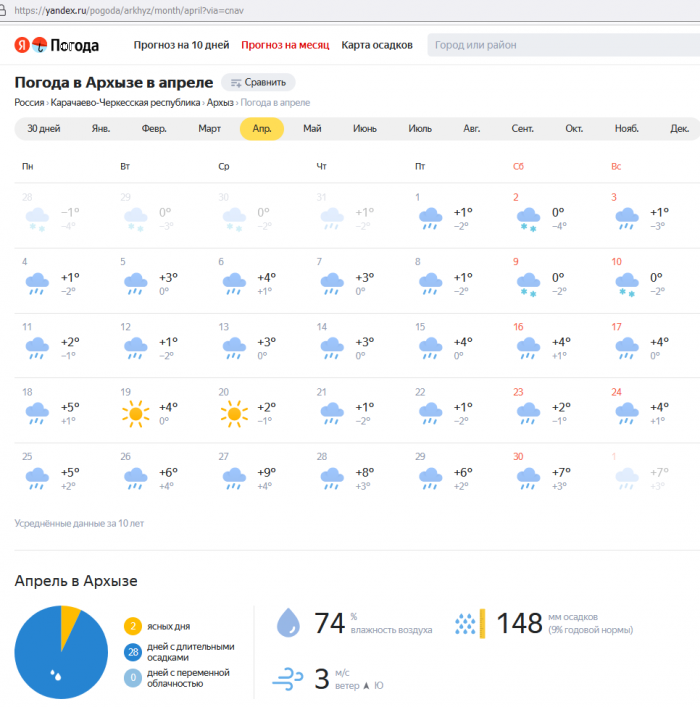Click the wind icon near 3 m/s
The height and width of the screenshot is (707, 700).
coord(288,679)
